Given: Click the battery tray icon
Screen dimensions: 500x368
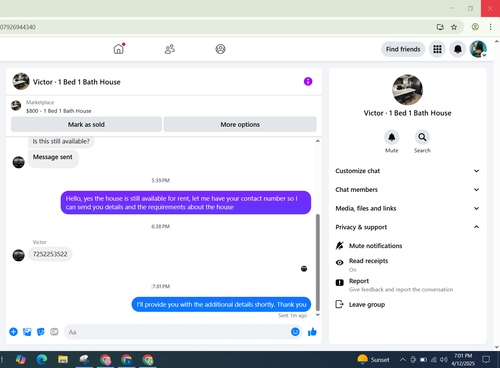Looking at the screenshot, I should coord(423,360).
